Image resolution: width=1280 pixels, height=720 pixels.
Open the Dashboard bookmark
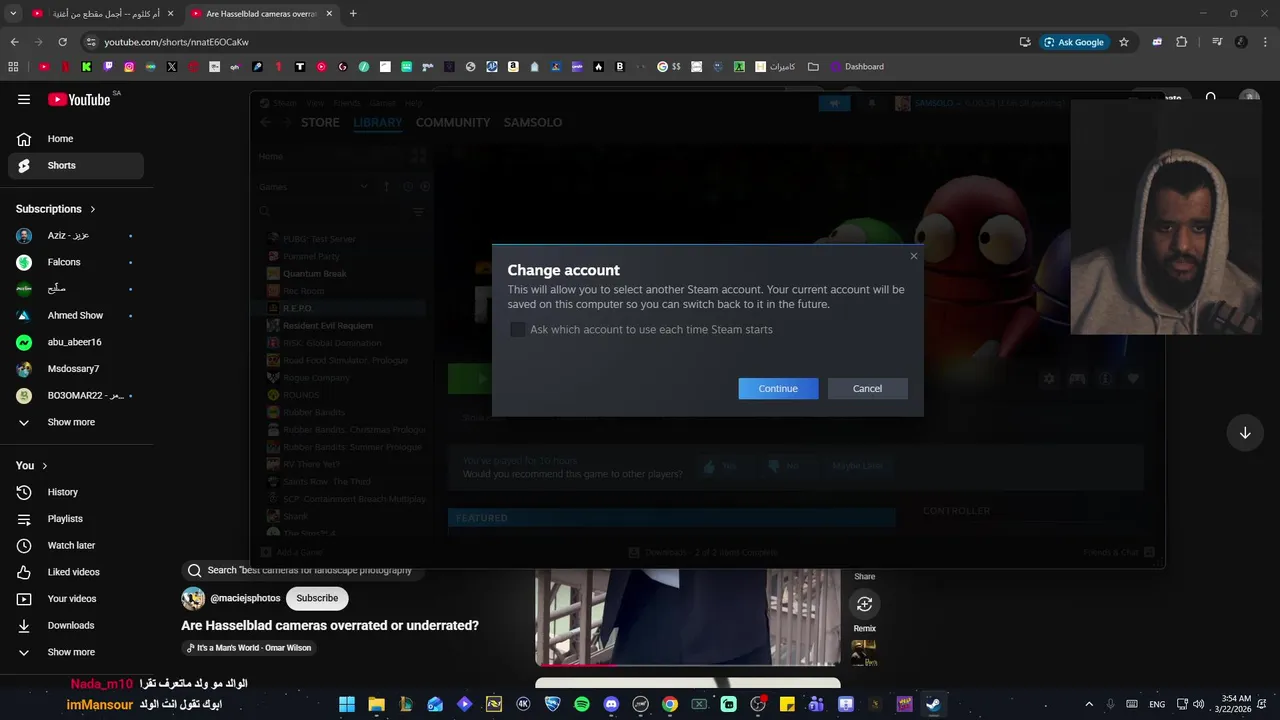(x=857, y=67)
